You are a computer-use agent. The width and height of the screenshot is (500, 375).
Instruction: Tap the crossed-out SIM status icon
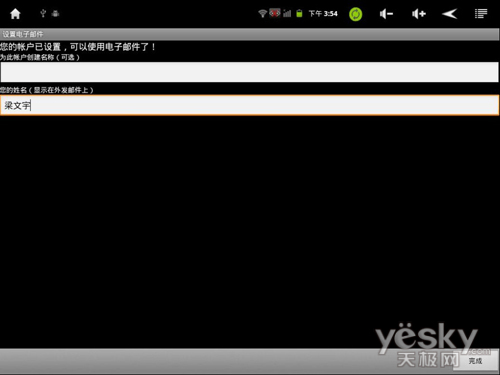coord(275,13)
